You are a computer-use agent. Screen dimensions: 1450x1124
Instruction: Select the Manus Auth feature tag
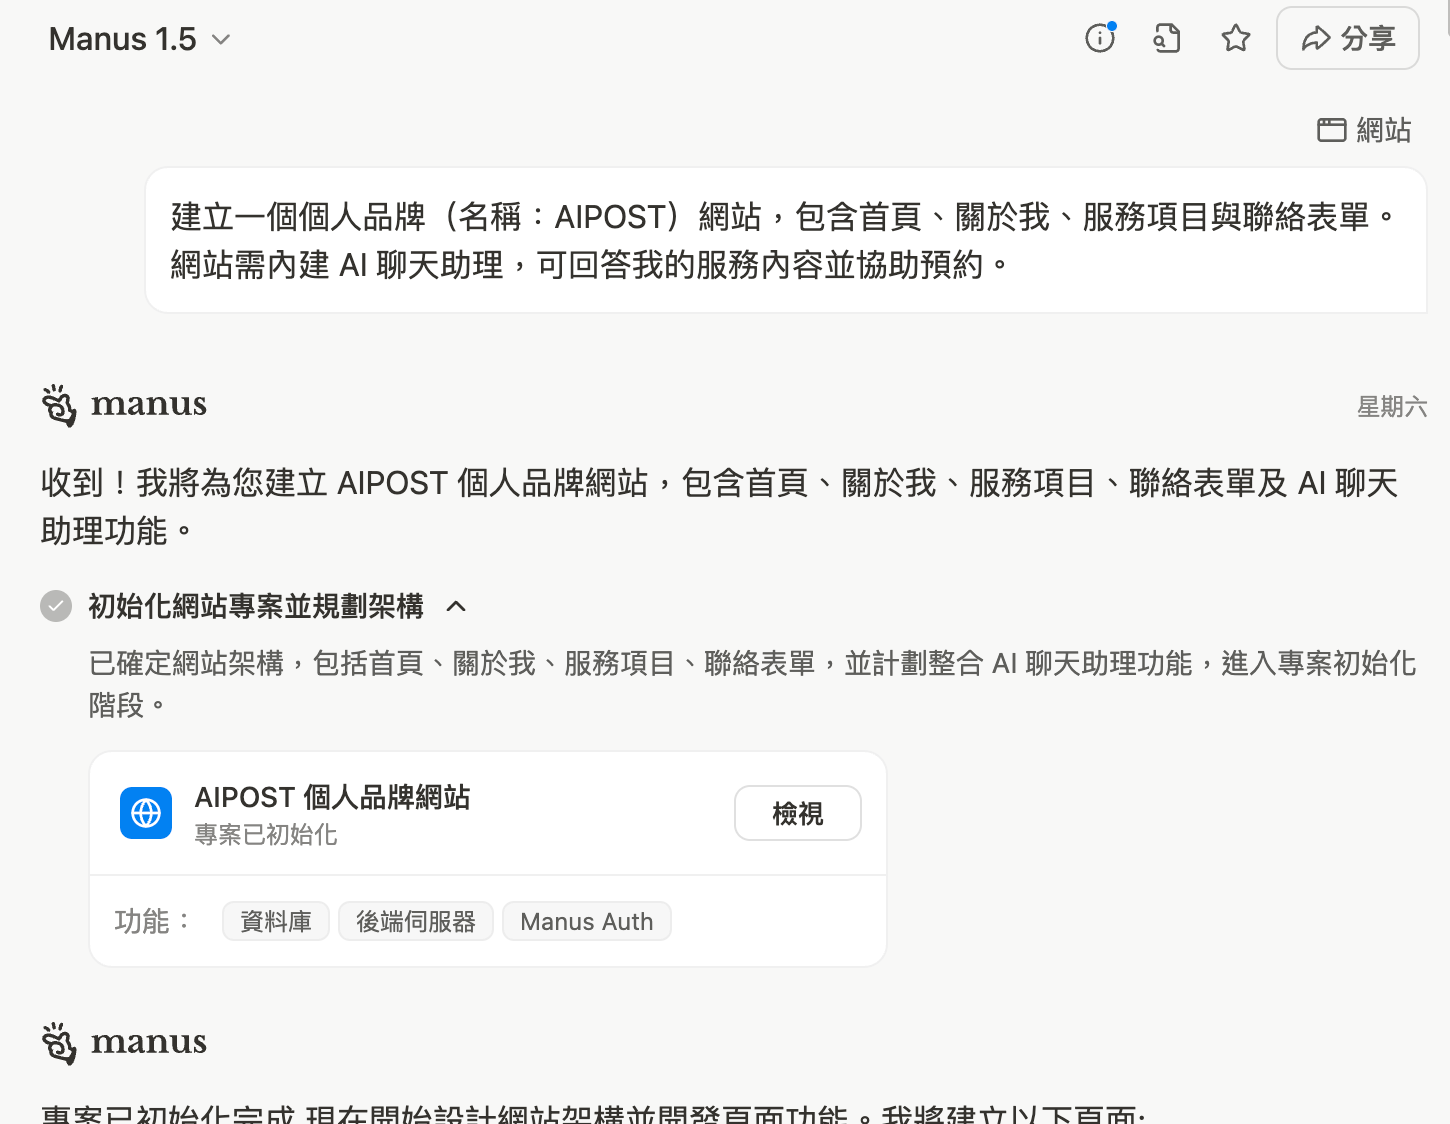point(586,921)
